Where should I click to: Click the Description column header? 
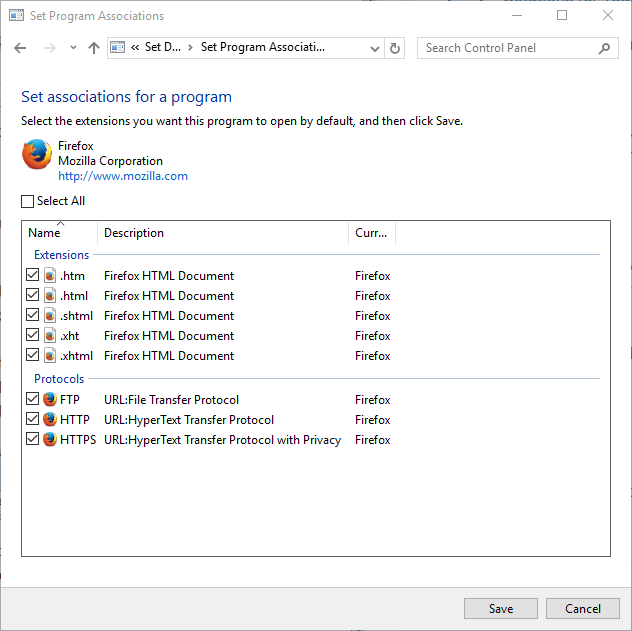223,232
